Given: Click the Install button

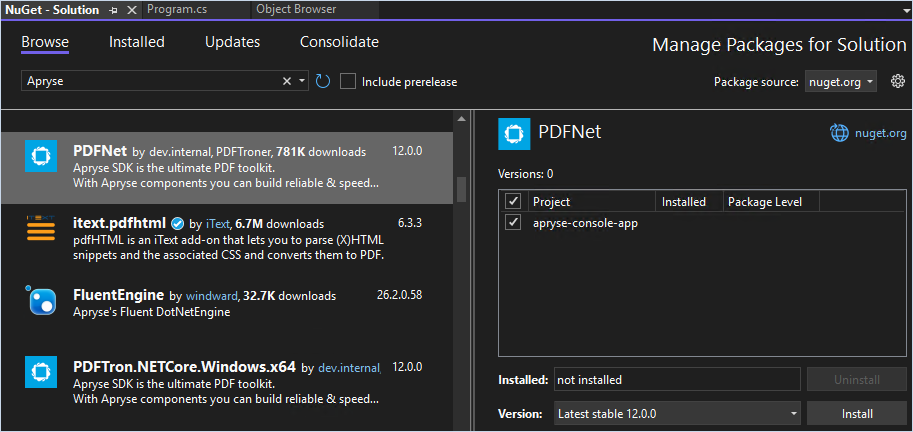Looking at the screenshot, I should [857, 414].
